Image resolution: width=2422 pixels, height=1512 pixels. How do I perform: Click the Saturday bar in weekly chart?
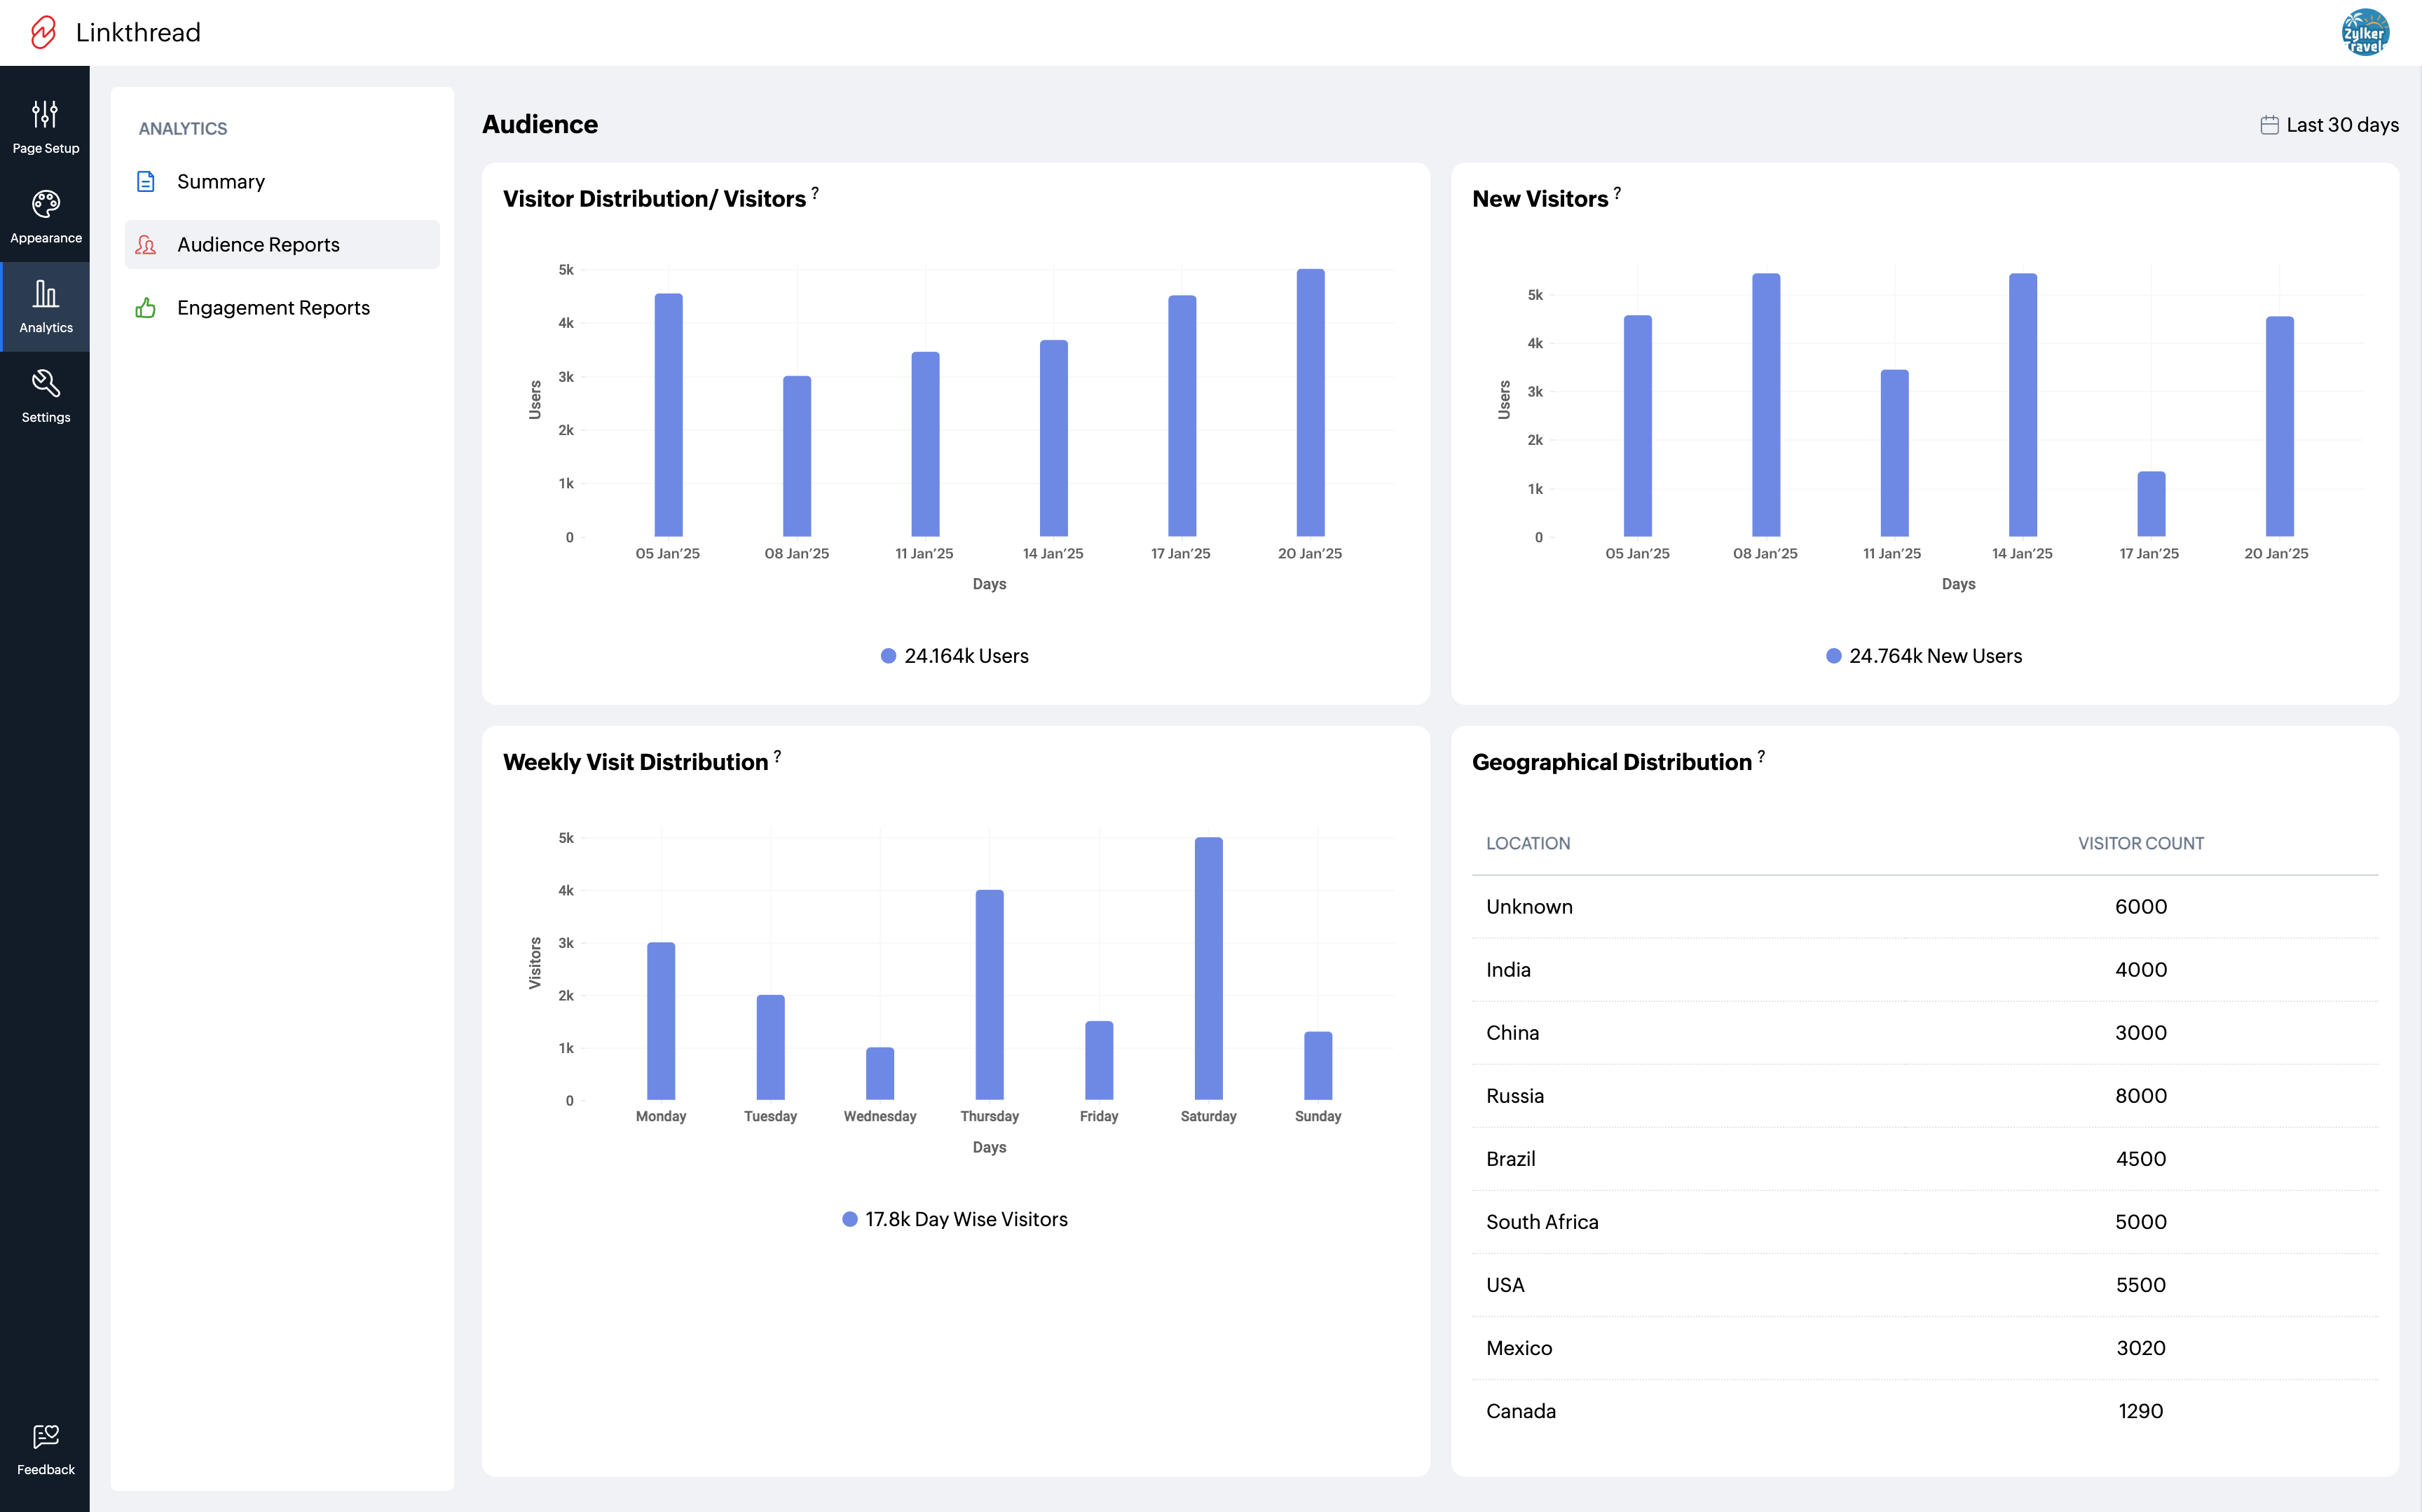1208,968
